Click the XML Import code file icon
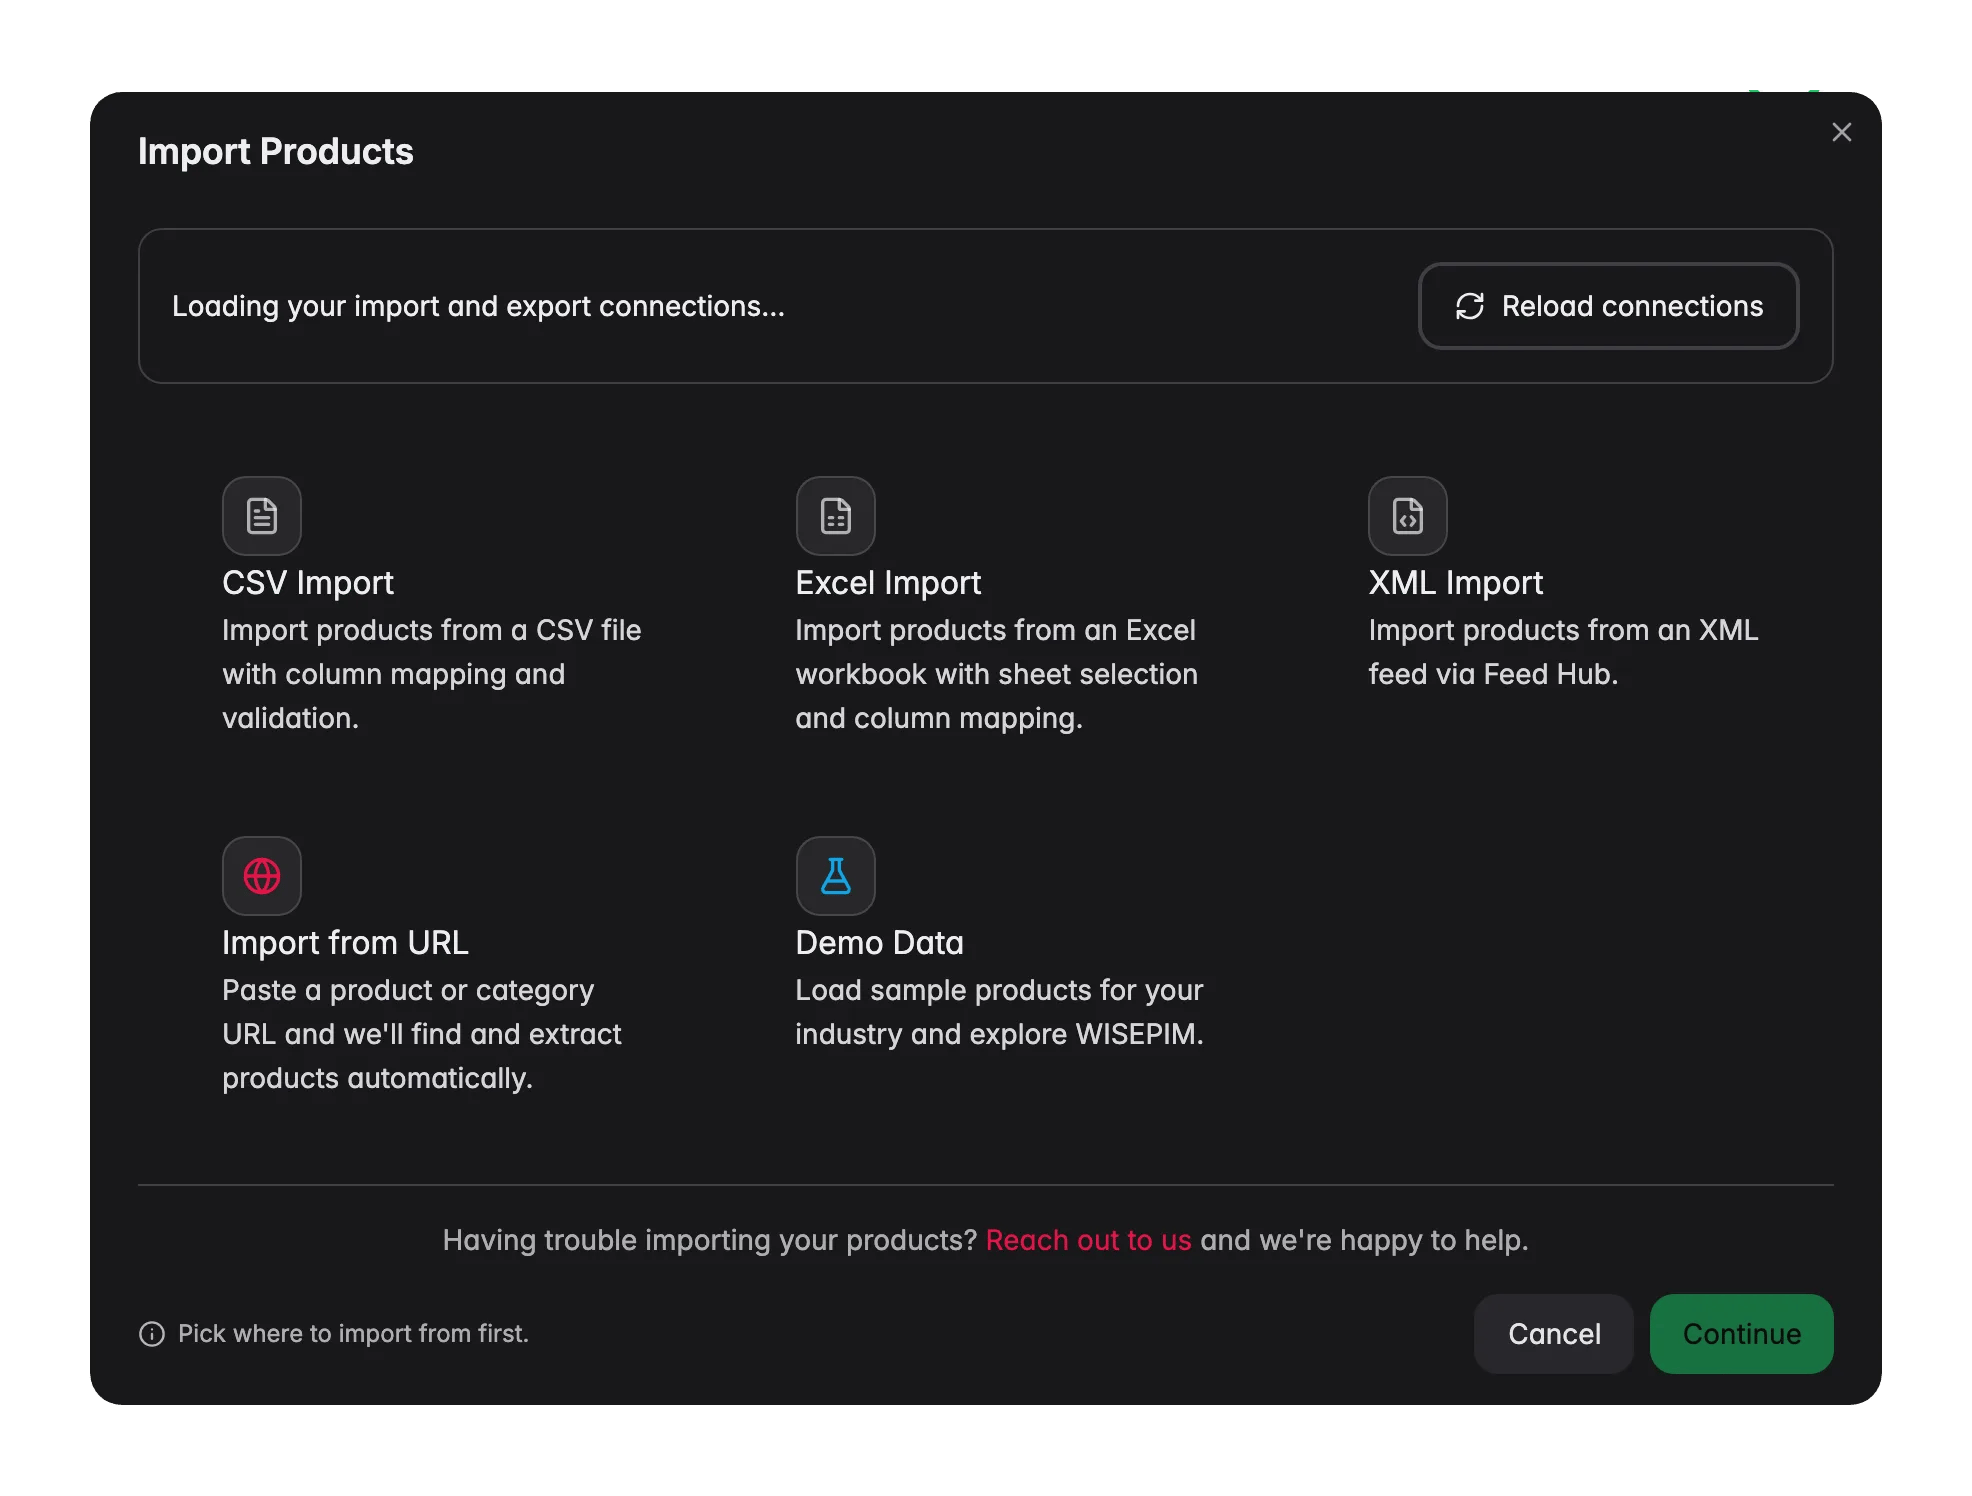The height and width of the screenshot is (1496, 1972). point(1408,516)
